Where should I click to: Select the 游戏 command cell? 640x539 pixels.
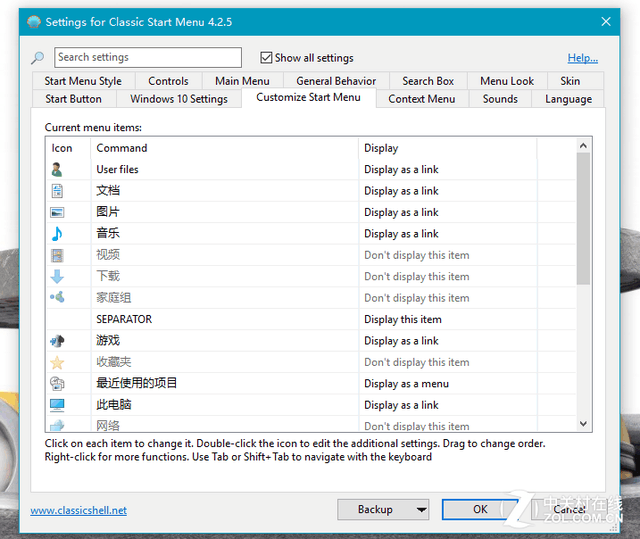pos(224,340)
